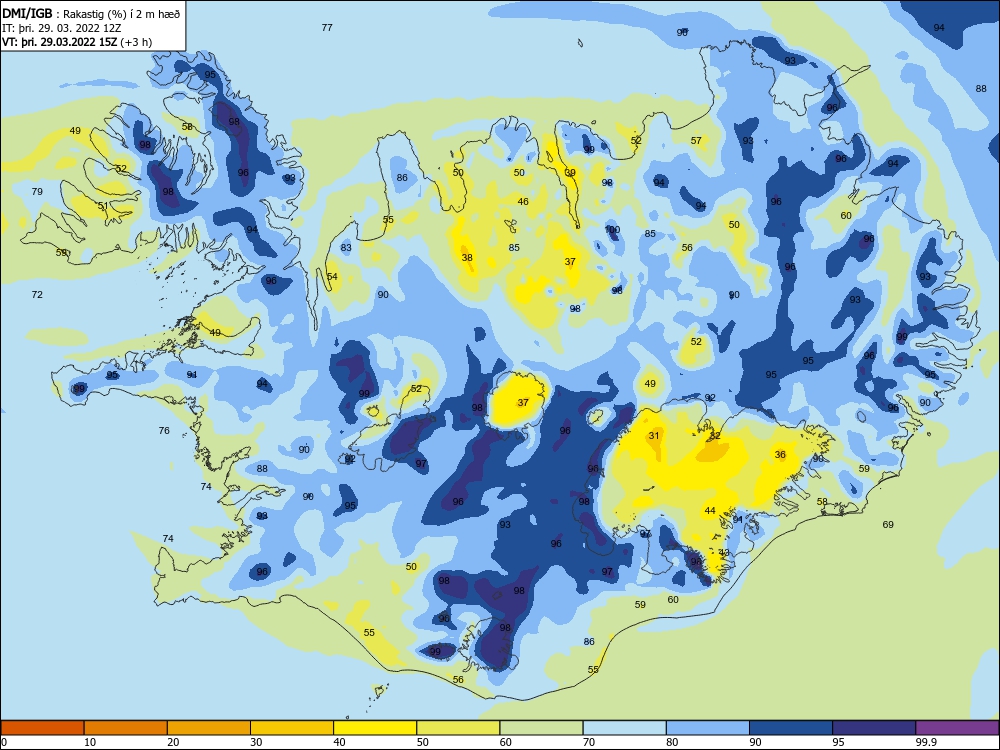Click the humidity value '83' on the map
This screenshot has width=1000, height=750.
pyautogui.click(x=346, y=247)
